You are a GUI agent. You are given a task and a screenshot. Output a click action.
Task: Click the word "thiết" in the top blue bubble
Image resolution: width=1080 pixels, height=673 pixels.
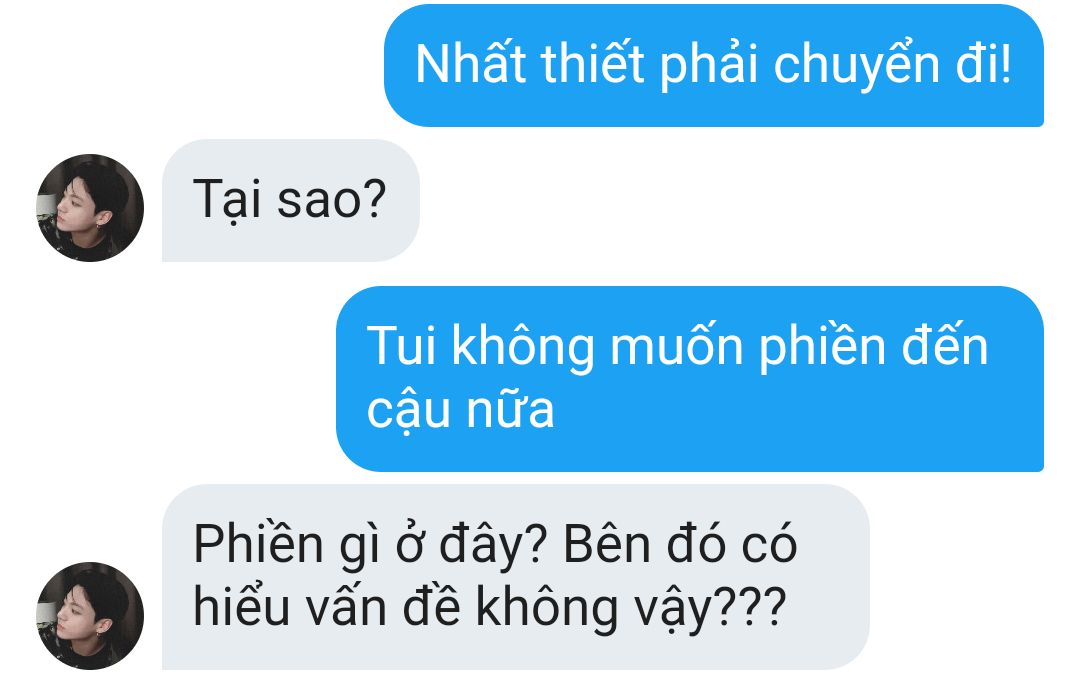tap(593, 63)
